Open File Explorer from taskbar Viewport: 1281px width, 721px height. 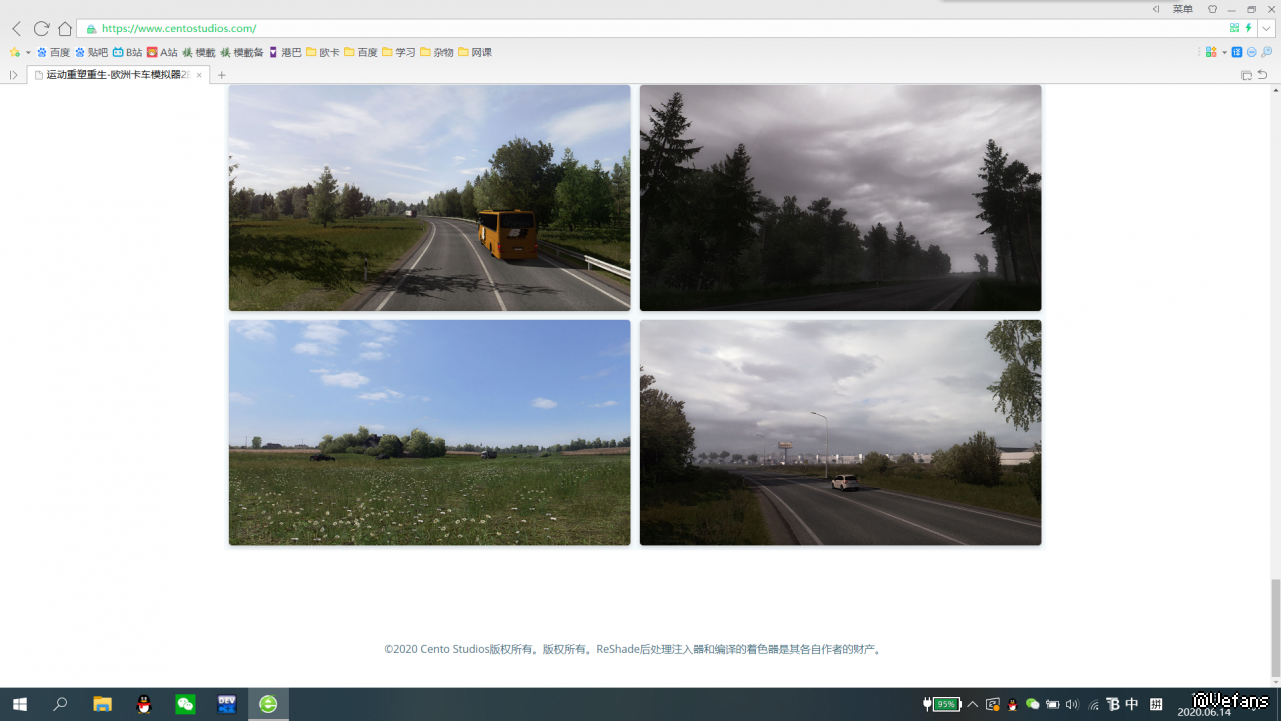coord(102,704)
